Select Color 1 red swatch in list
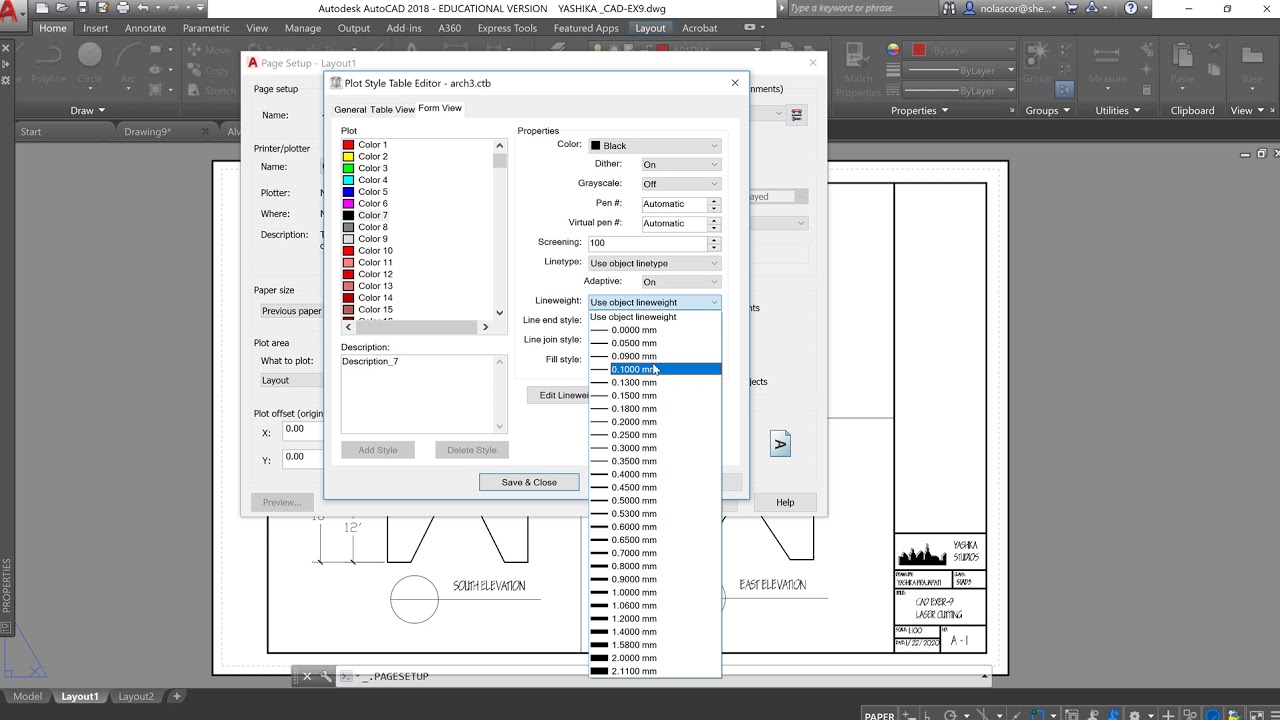Screen dimensions: 1280x720 pos(348,145)
